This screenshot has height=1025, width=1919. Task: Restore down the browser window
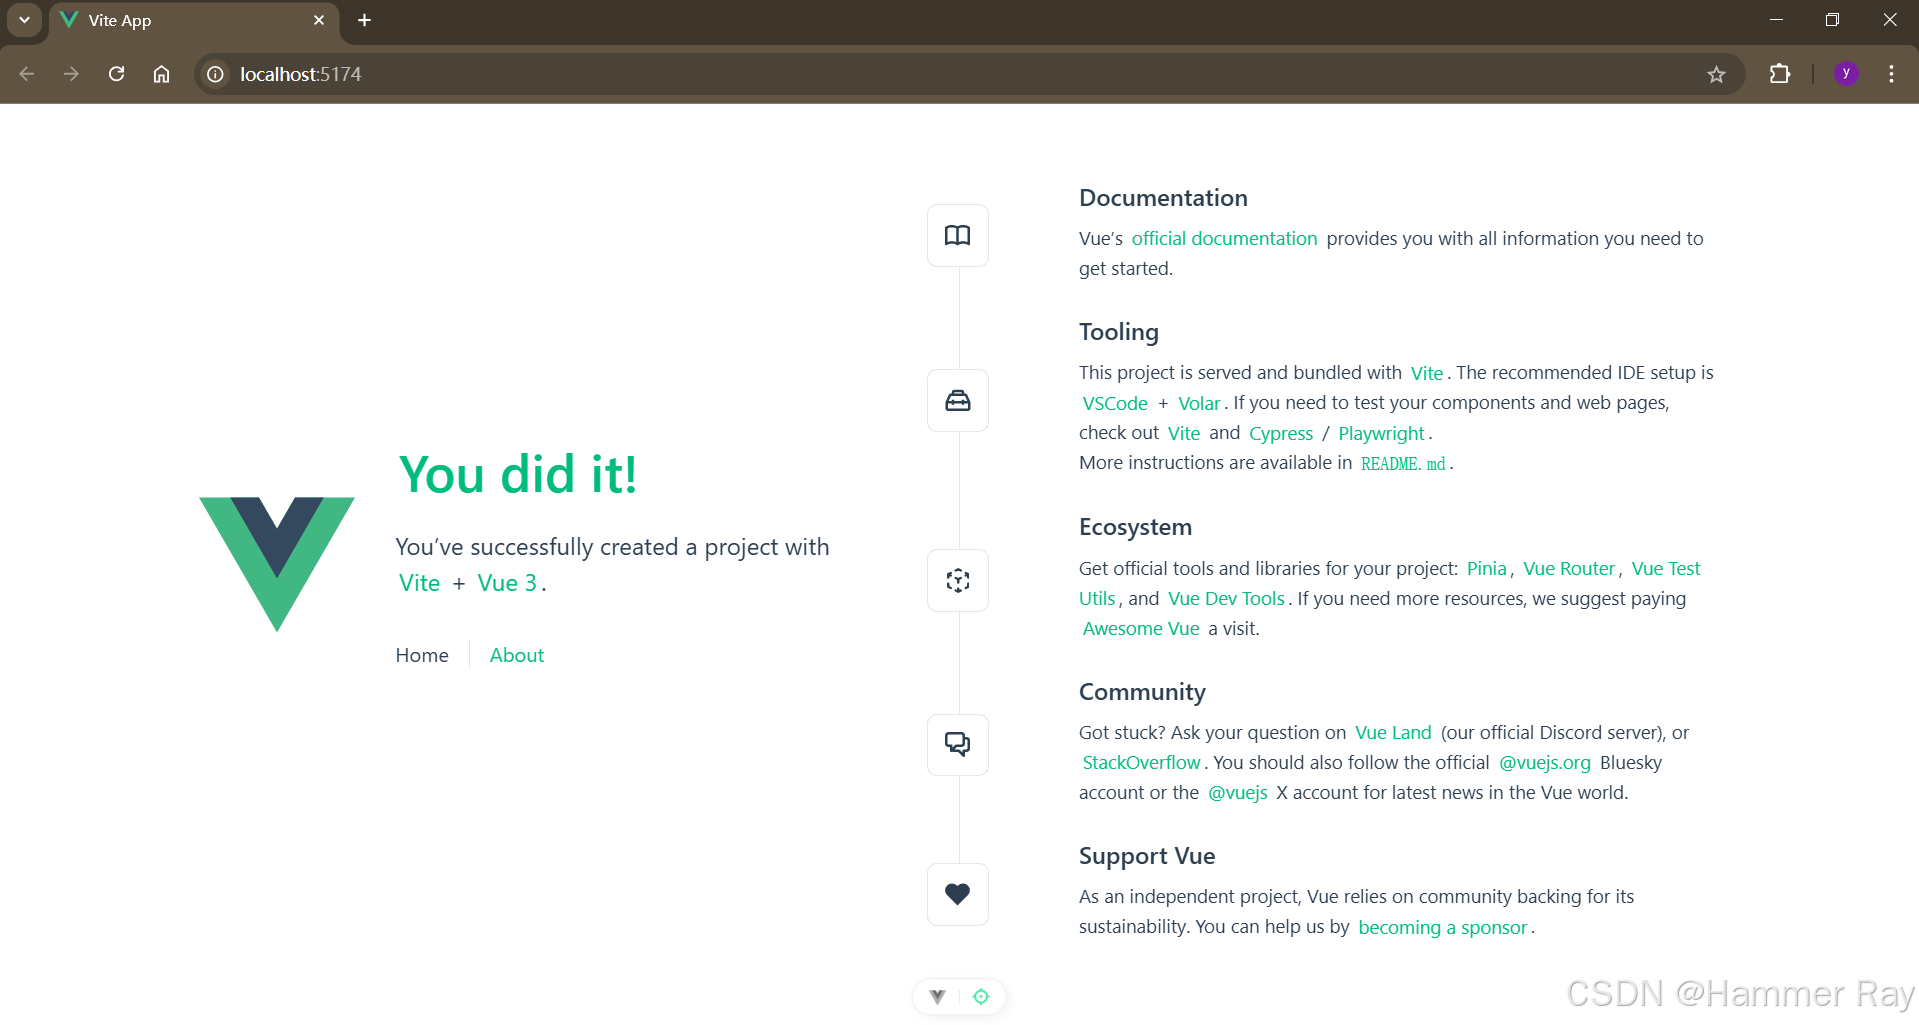(x=1832, y=20)
